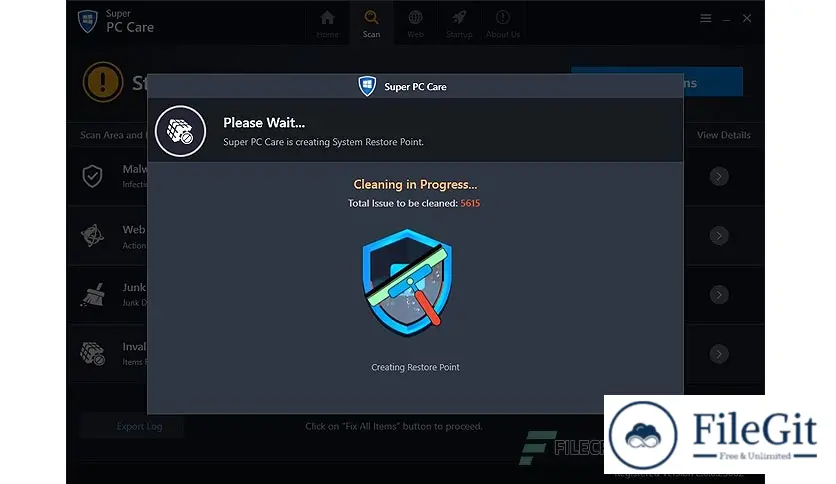Image resolution: width=836 pixels, height=484 pixels.
Task: Minimize the Super PC Care window
Action: (x=726, y=19)
